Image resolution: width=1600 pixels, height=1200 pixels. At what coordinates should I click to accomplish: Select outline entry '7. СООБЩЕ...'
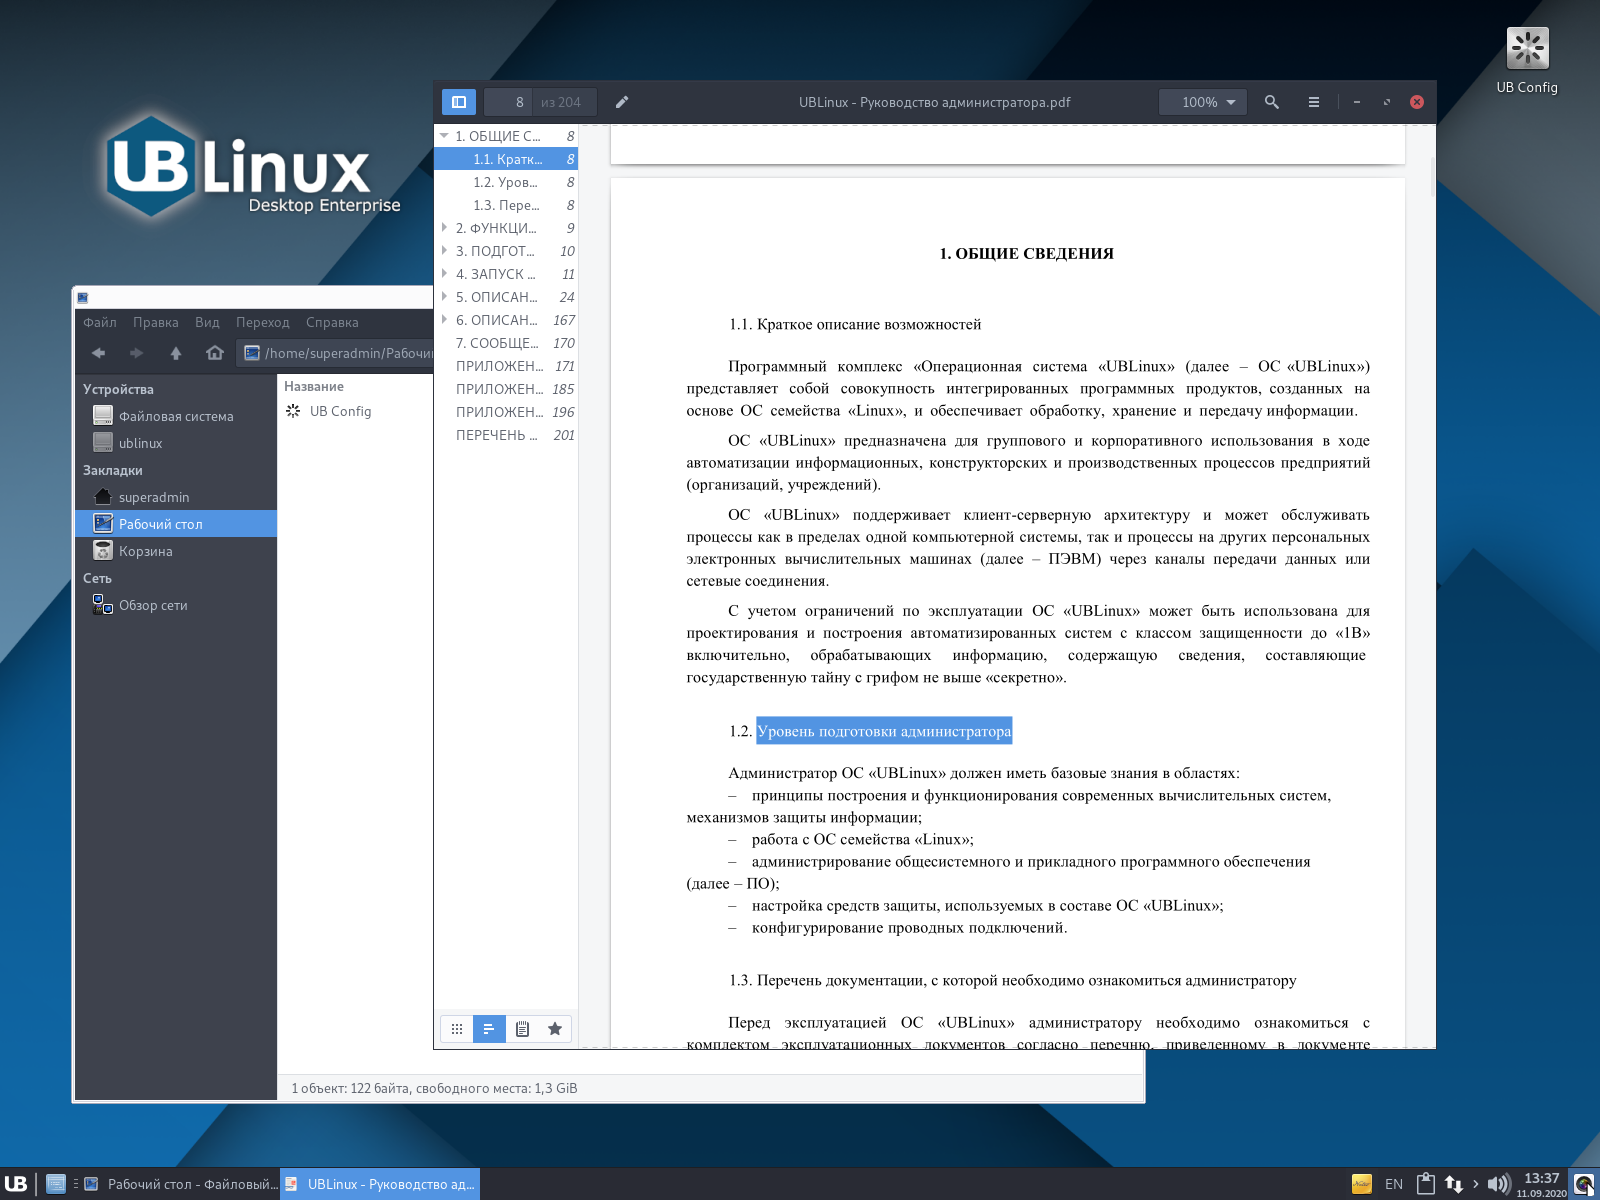click(506, 343)
